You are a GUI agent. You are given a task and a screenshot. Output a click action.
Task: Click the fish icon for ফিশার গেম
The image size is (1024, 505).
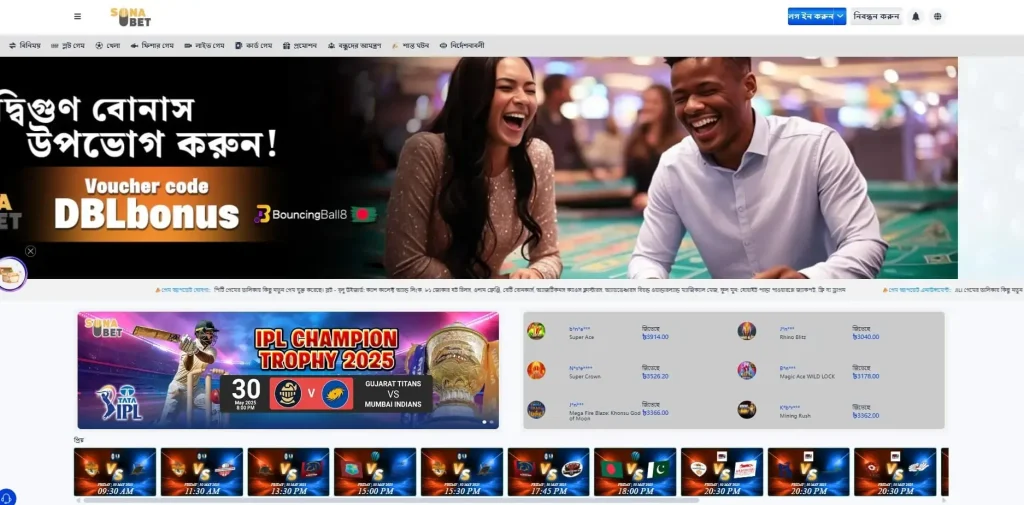coord(135,46)
